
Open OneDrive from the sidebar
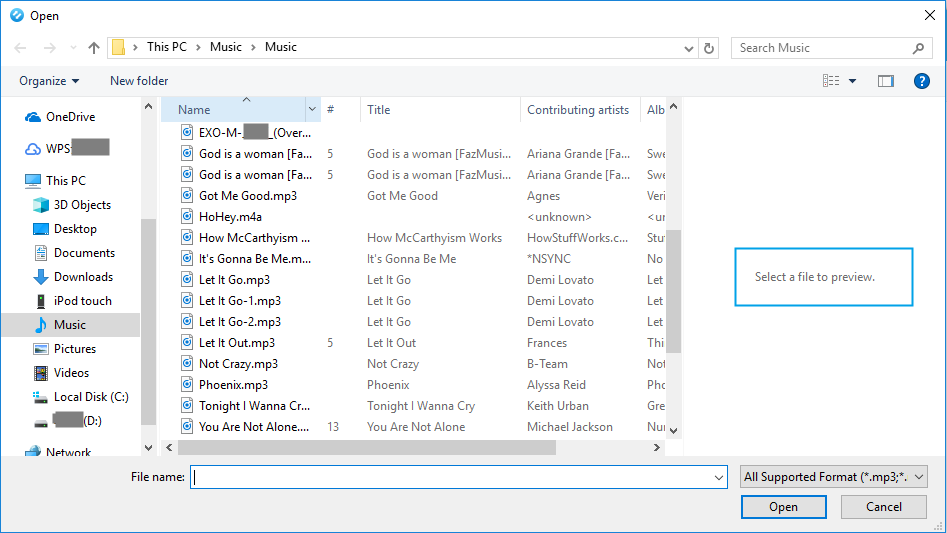[x=70, y=117]
